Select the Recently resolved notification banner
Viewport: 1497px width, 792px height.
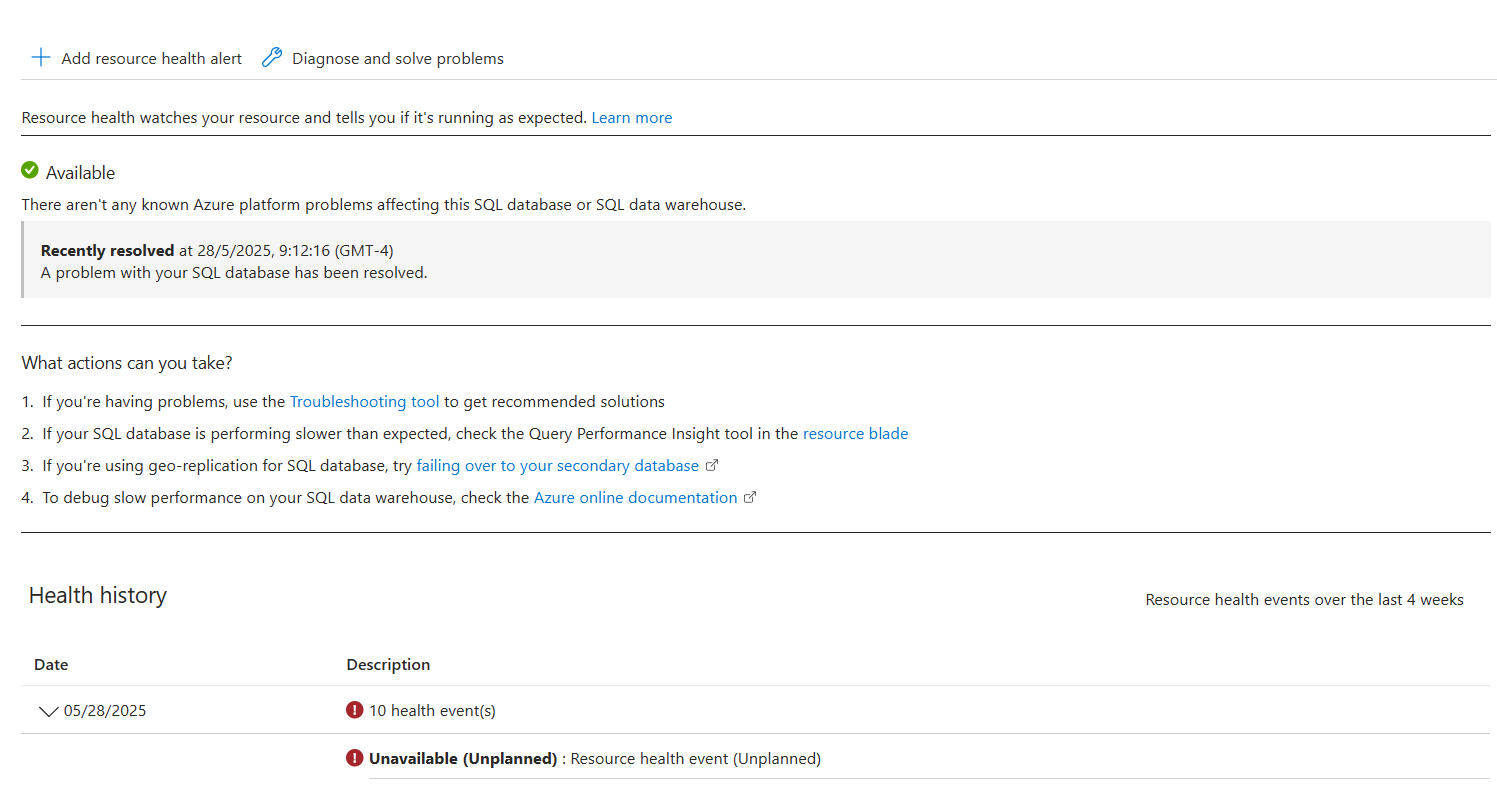[x=755, y=261]
